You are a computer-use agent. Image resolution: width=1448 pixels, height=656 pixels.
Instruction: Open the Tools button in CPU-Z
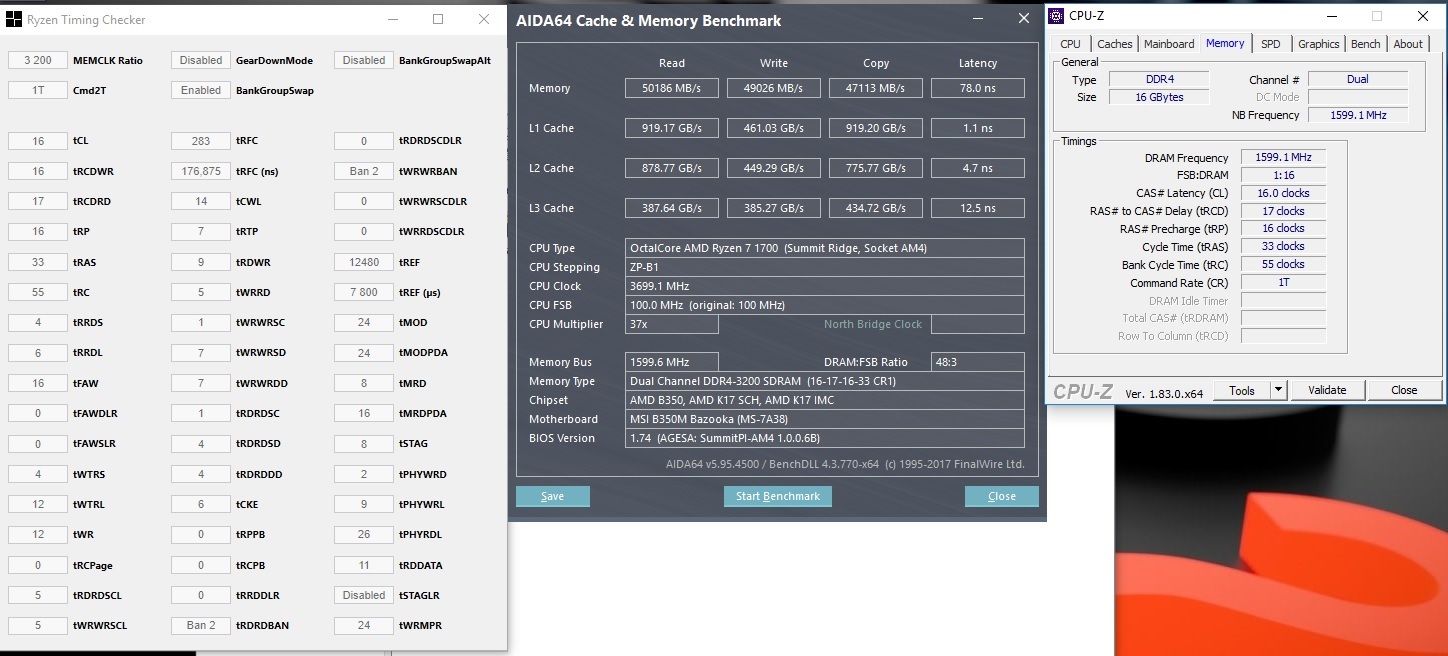click(x=1241, y=390)
